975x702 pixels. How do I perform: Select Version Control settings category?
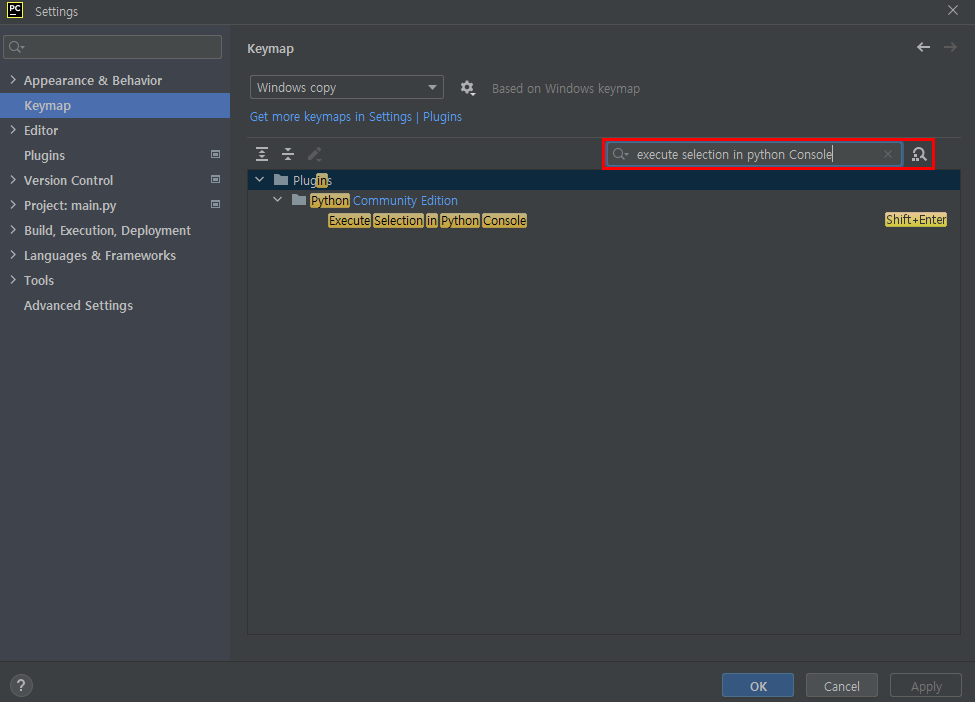click(68, 180)
